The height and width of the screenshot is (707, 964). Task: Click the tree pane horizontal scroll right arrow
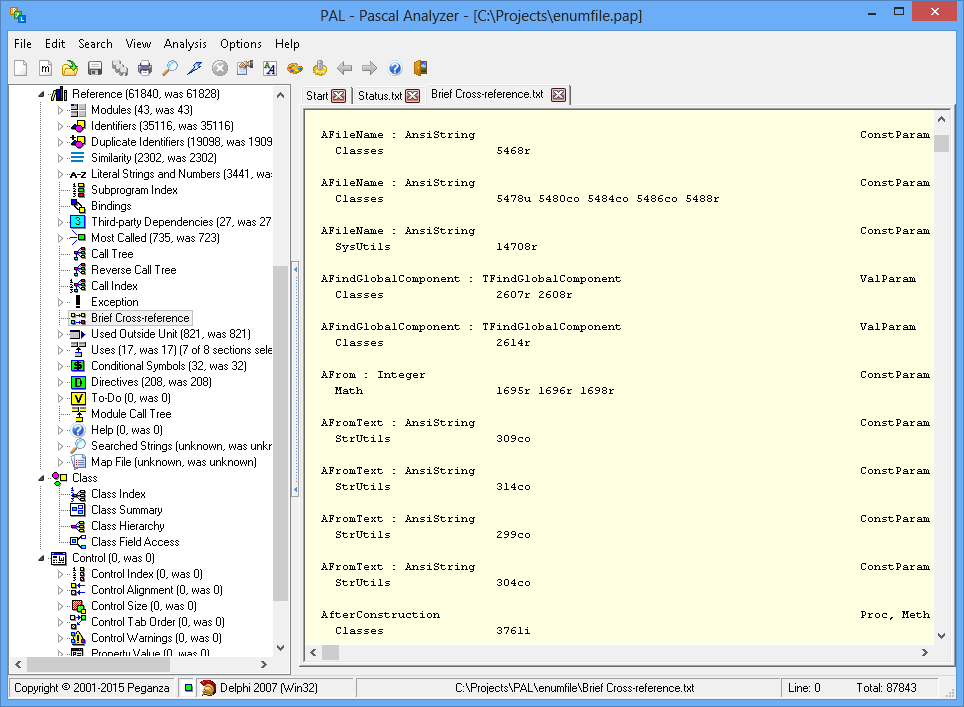point(264,665)
